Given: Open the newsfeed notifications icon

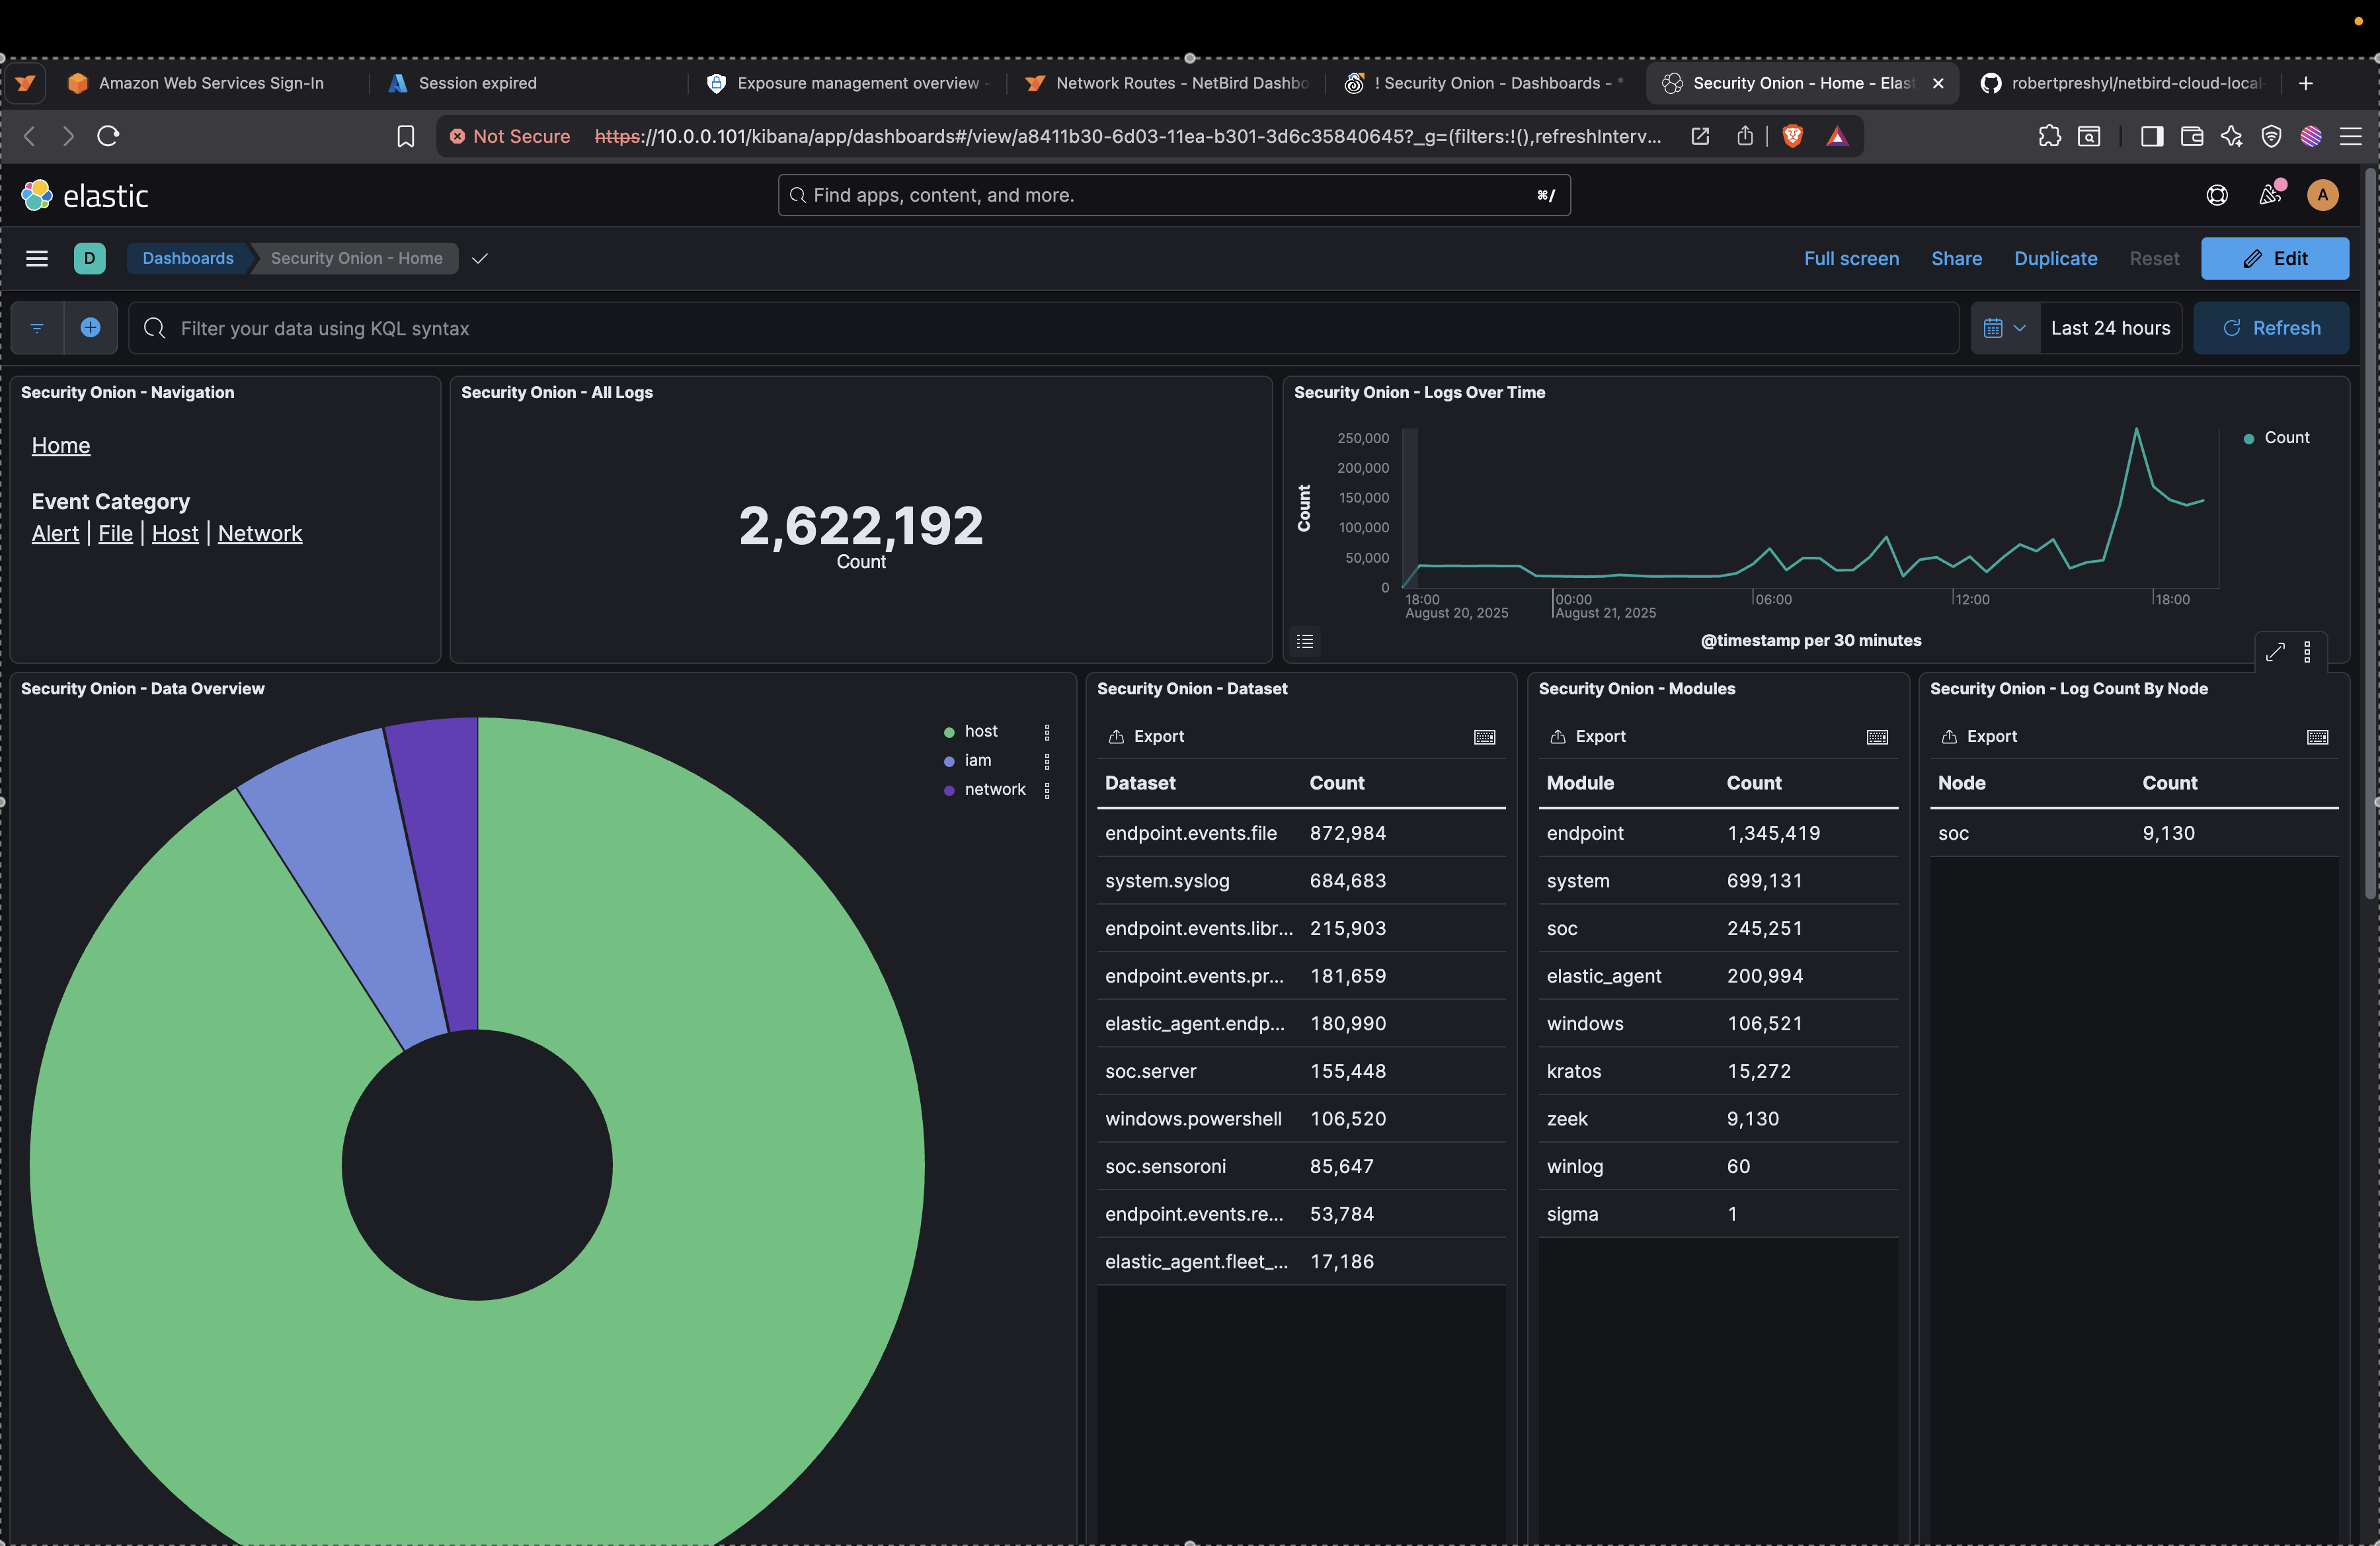Looking at the screenshot, I should point(2269,195).
